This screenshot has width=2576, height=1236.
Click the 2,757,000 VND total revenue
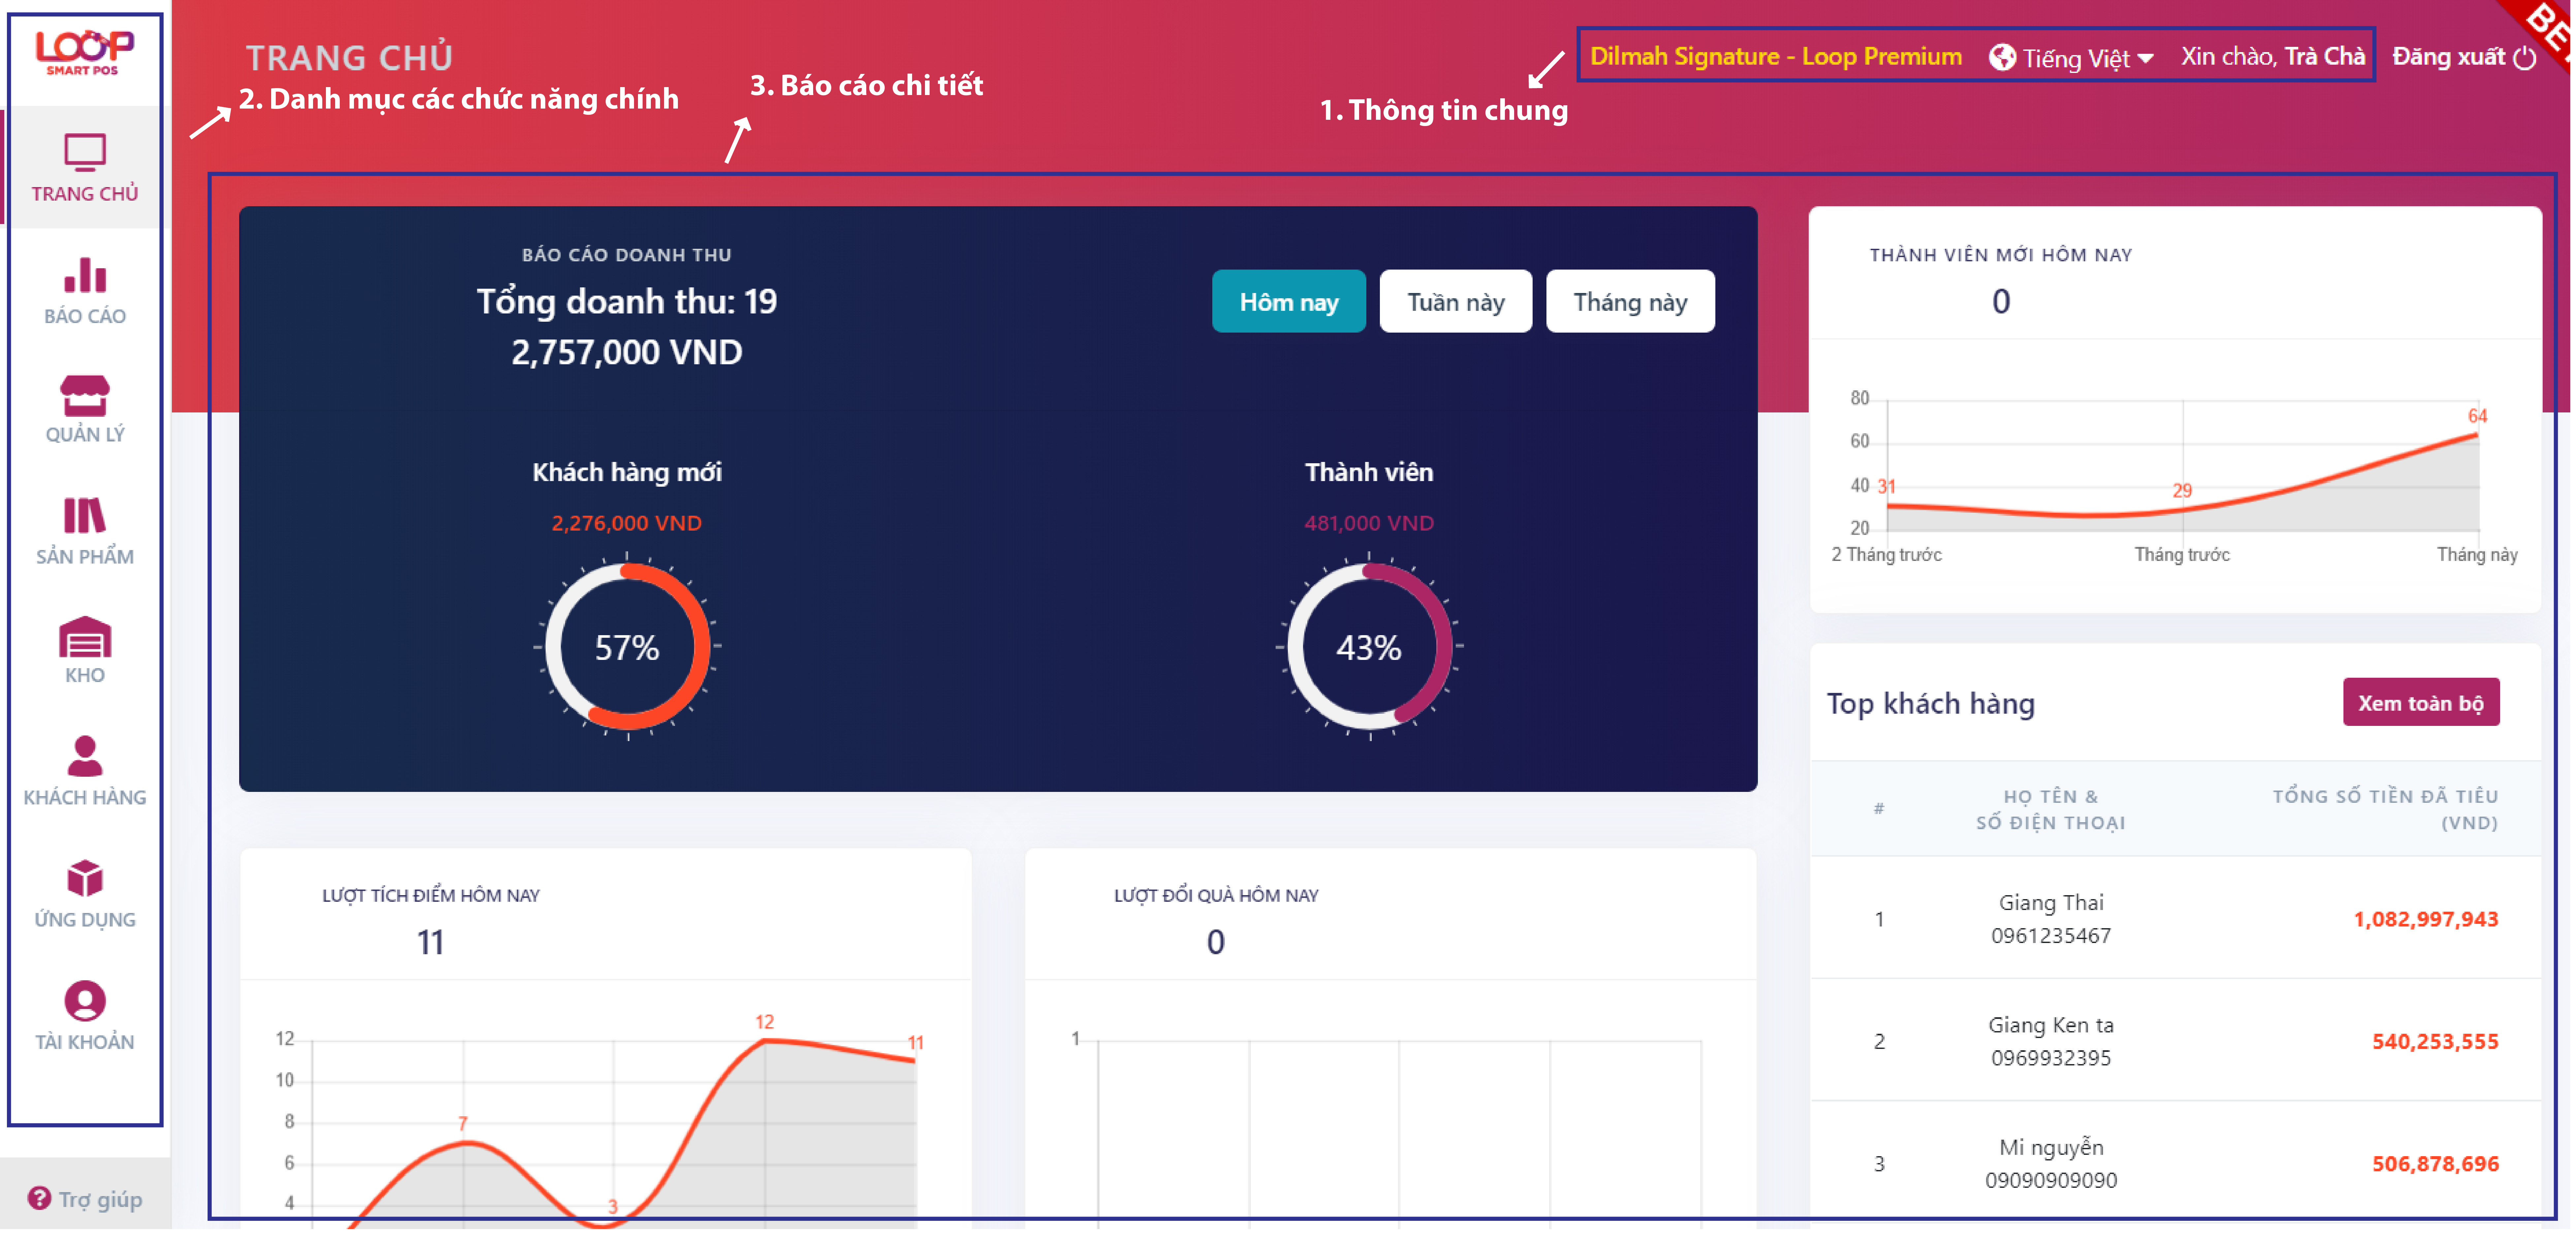coord(627,352)
